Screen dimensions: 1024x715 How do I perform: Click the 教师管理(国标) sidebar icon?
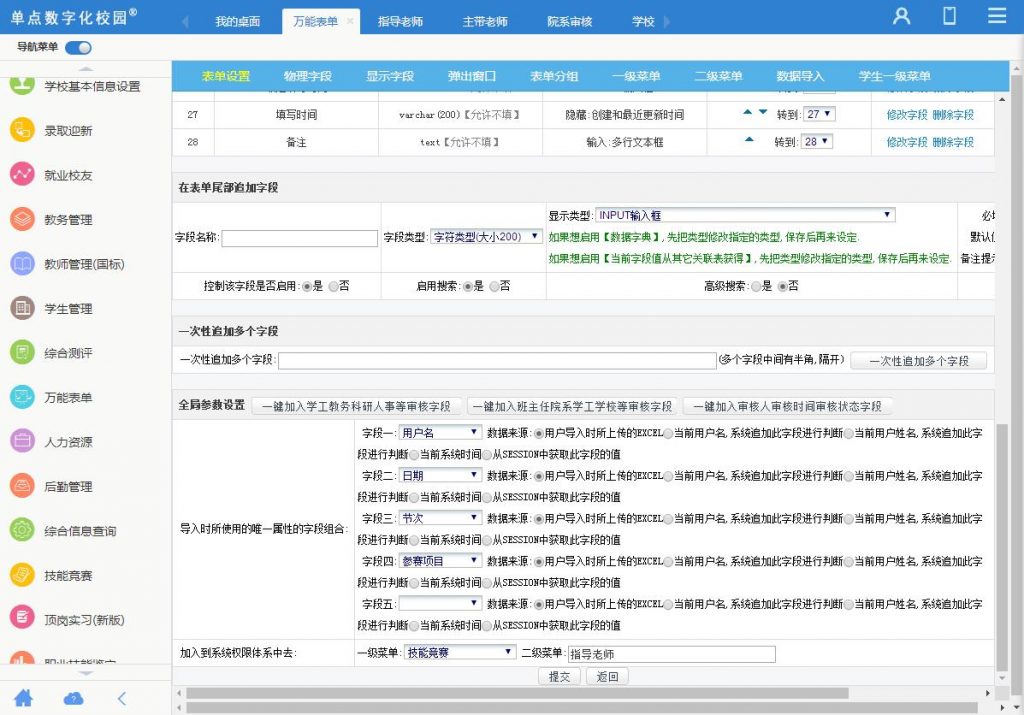click(22, 263)
